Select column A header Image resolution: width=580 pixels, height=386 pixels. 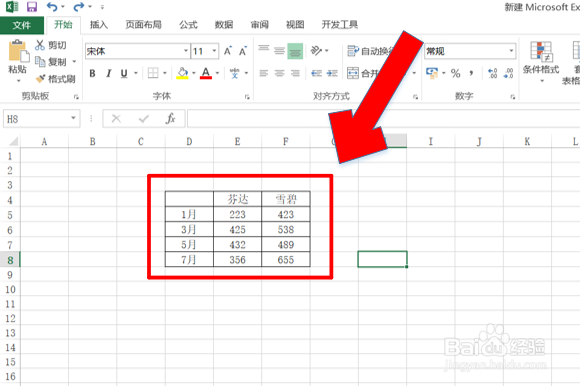[x=44, y=141]
